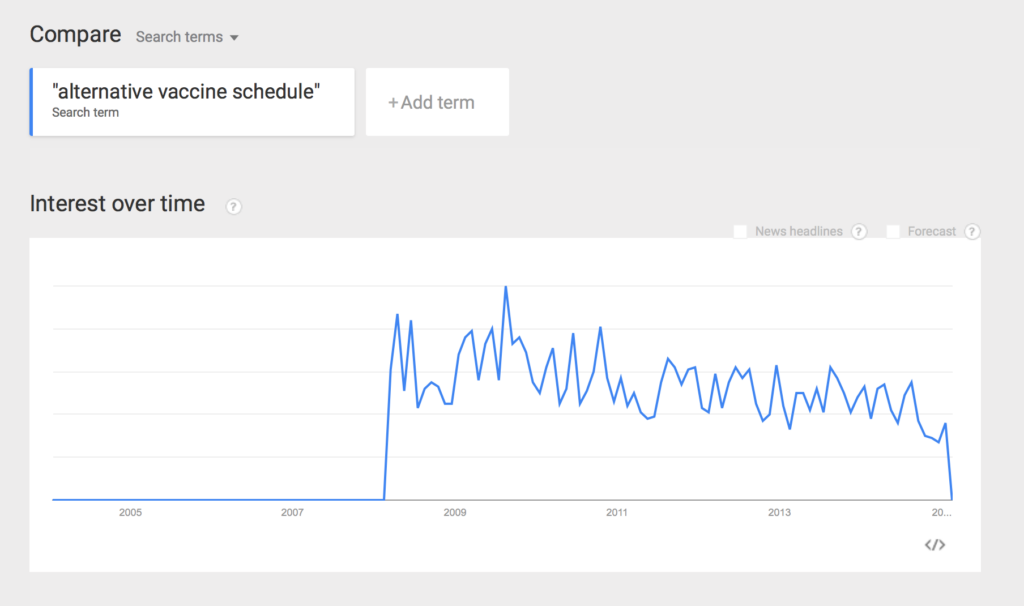
Task: Click the Search term subtitle text
Action: pyautogui.click(x=86, y=112)
